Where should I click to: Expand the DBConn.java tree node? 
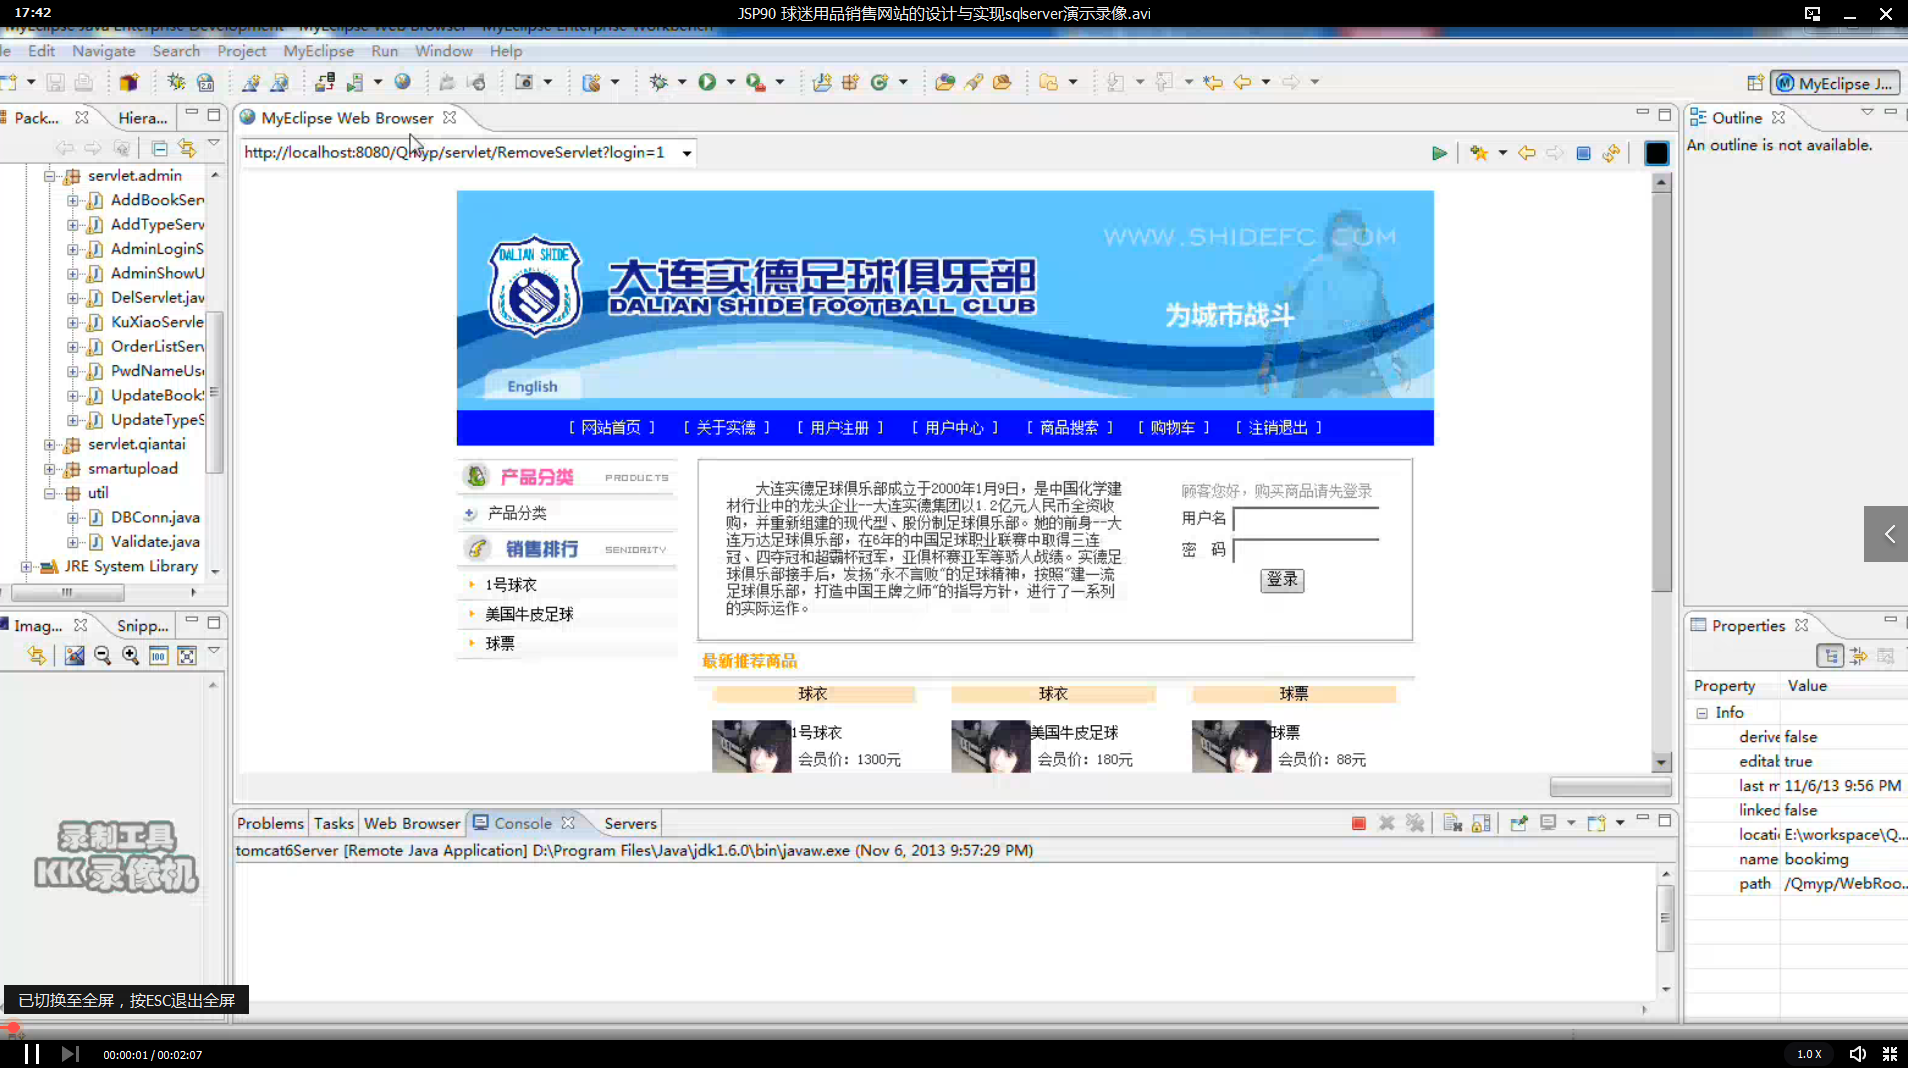(x=72, y=518)
